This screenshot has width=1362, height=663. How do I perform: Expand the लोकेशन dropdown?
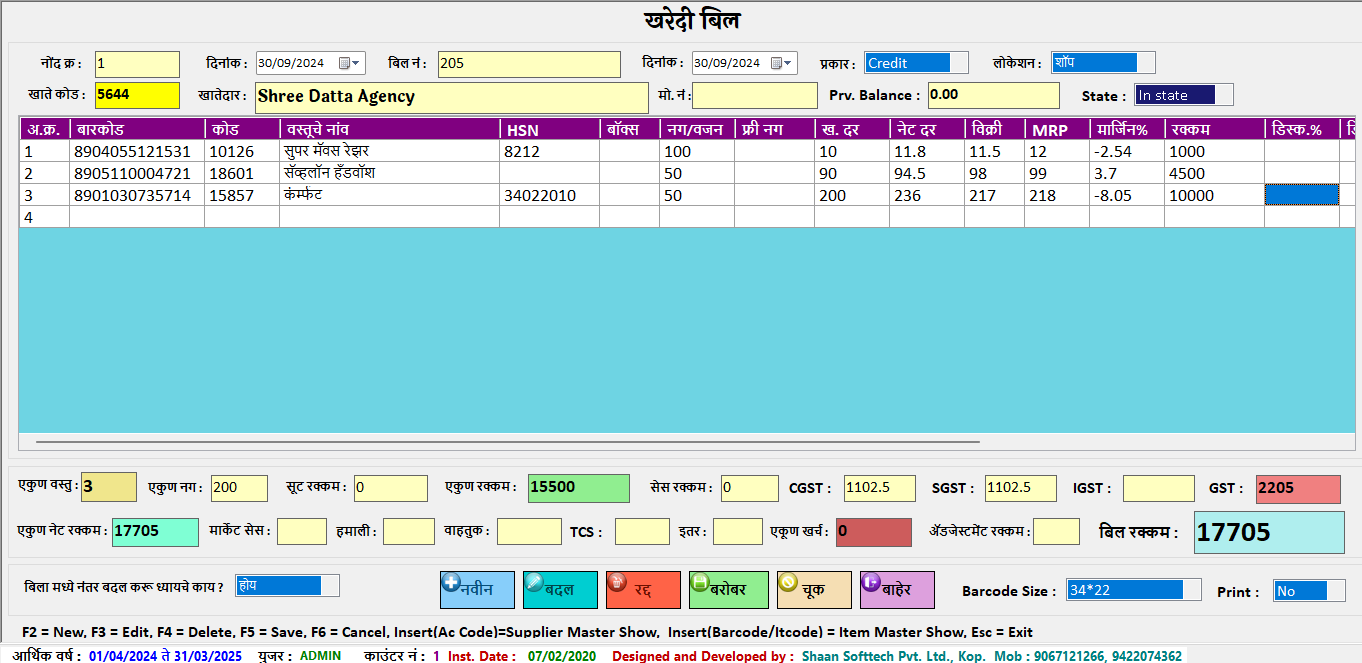pos(1146,63)
